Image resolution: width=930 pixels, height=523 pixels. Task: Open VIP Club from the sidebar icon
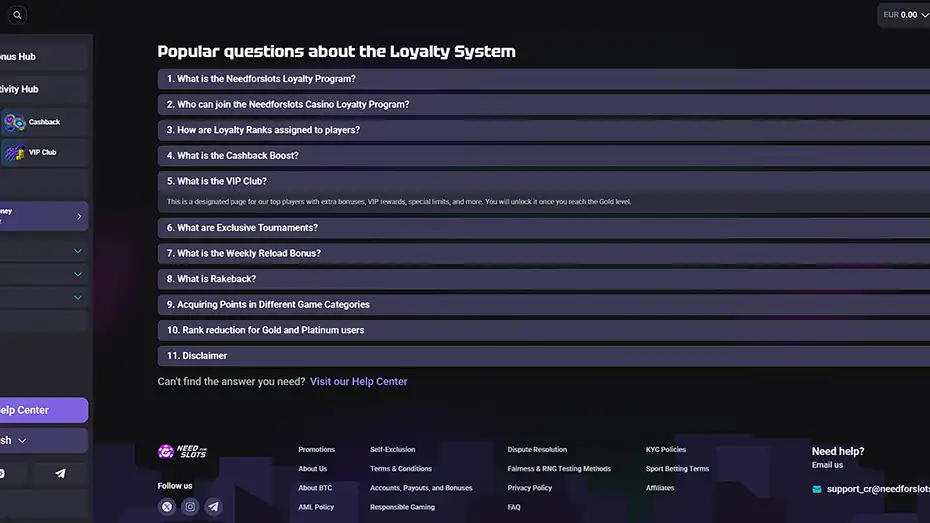(14, 153)
